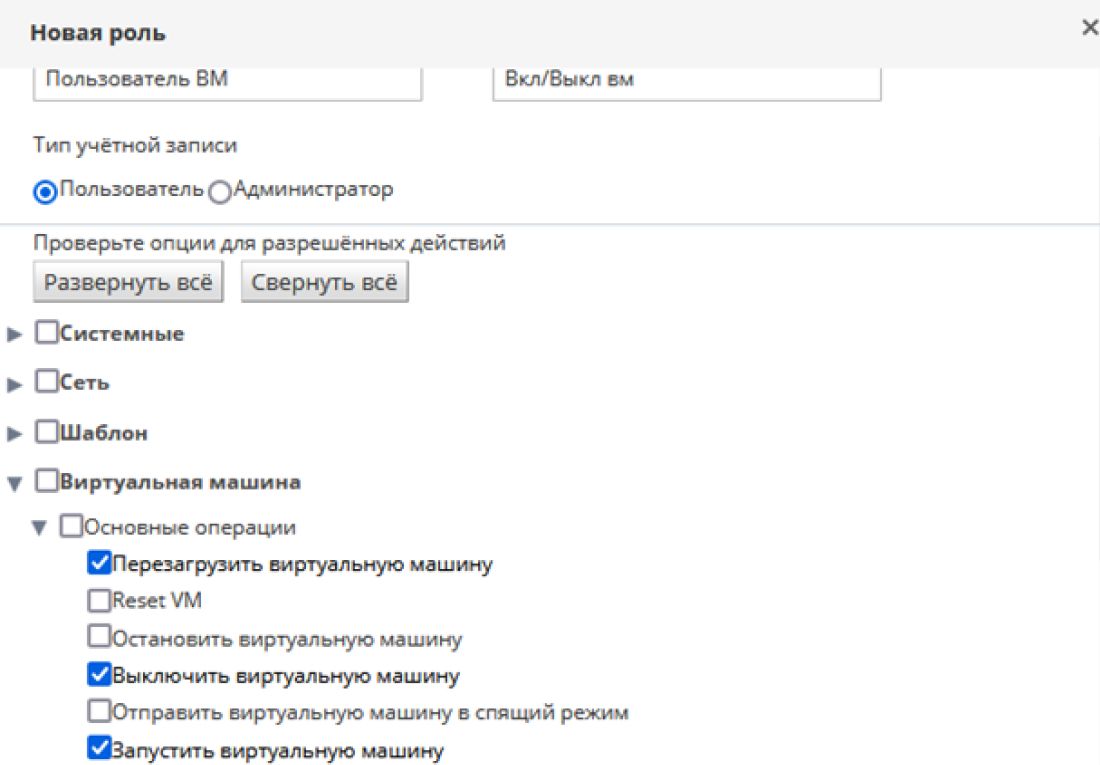Enable all Сеть permissions checkbox
This screenshot has height=765, width=1100.
coord(47,383)
